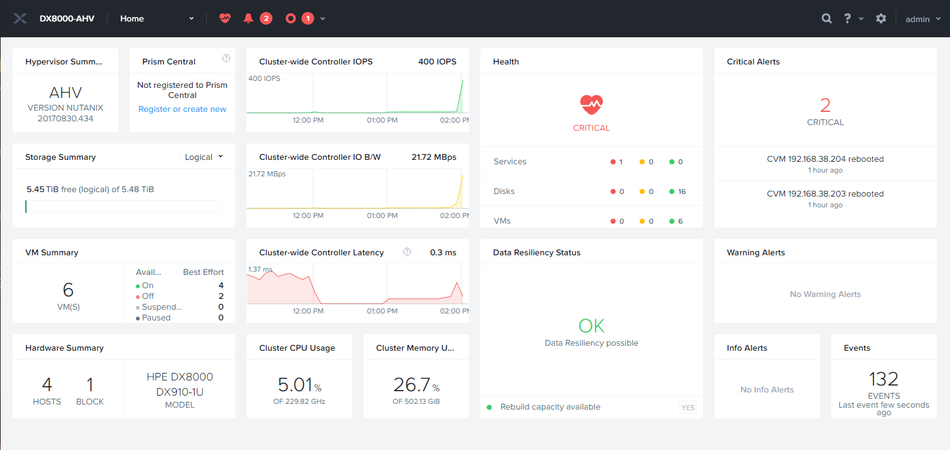Click the OK data resiliency status
The height and width of the screenshot is (450, 950).
591,326
